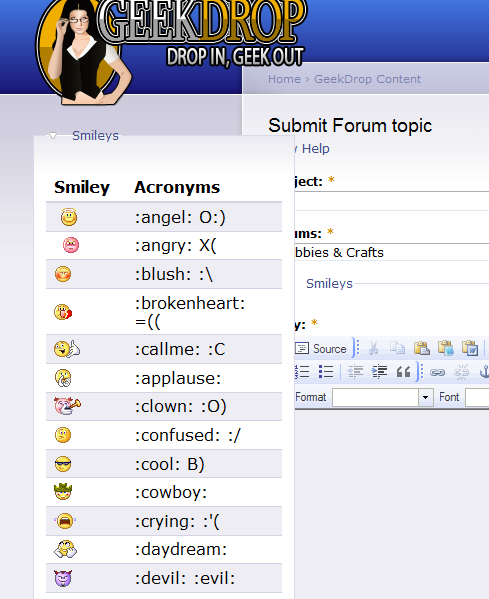The width and height of the screenshot is (489, 599).
Task: Increase indent using the indent icon
Action: [x=379, y=371]
